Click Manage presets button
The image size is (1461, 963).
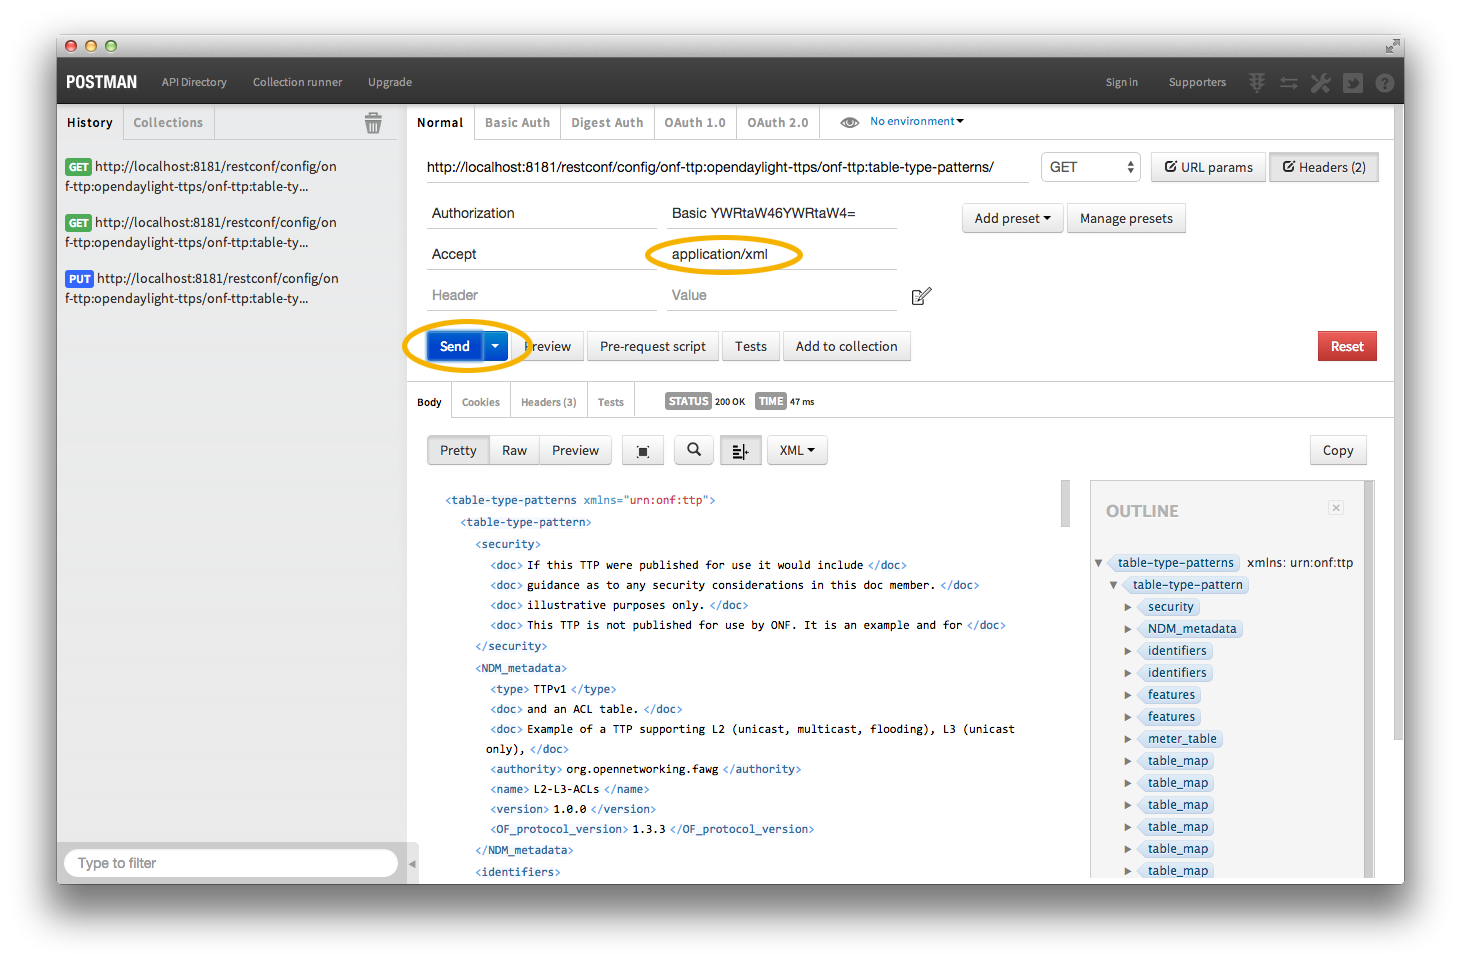[x=1126, y=218]
